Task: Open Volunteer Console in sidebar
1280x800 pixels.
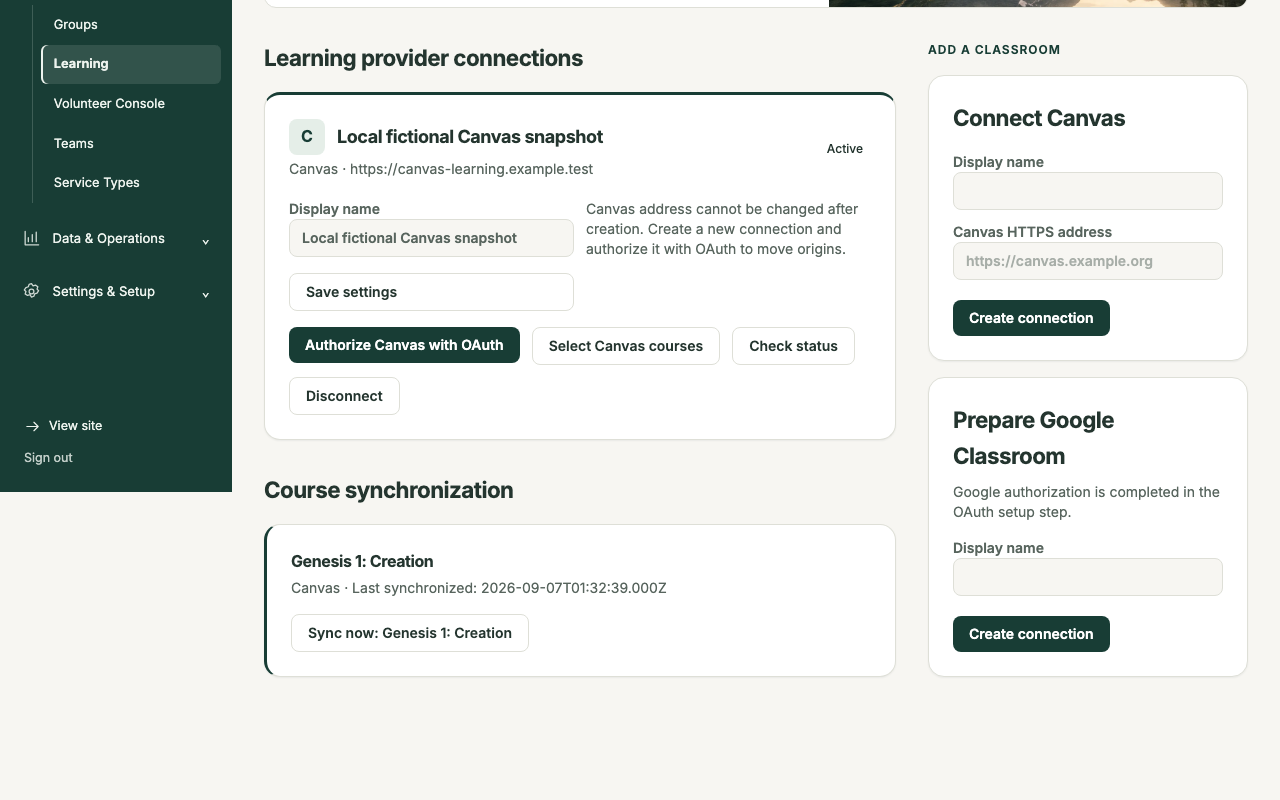Action: tap(131, 103)
